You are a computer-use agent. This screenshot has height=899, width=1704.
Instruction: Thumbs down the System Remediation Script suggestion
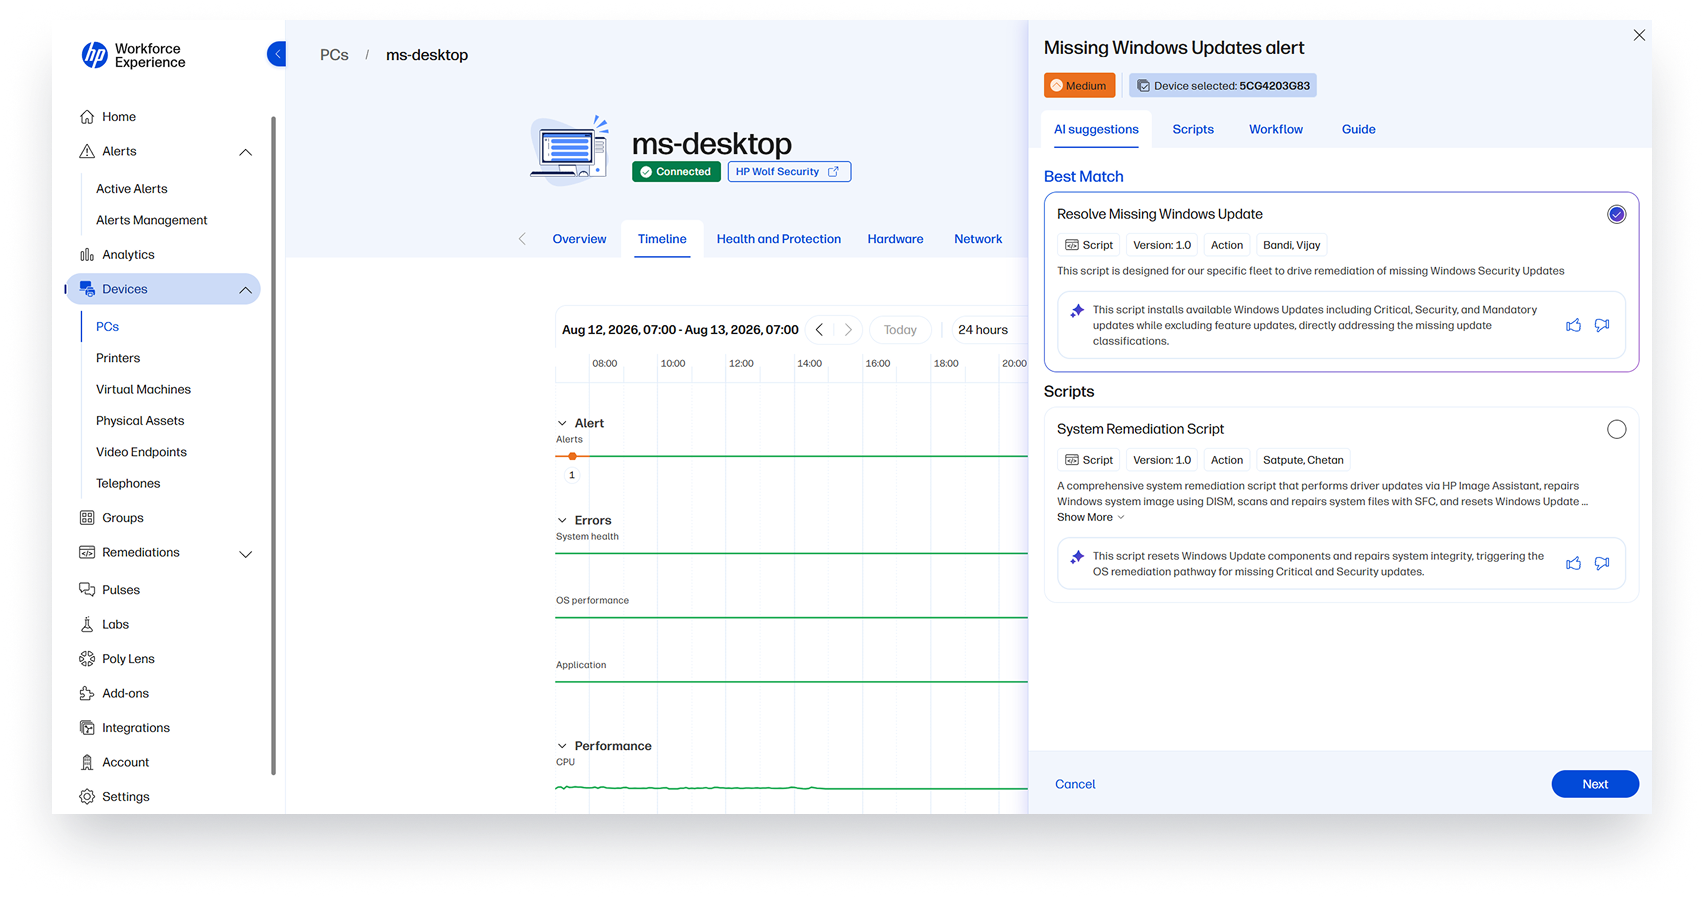1602,564
